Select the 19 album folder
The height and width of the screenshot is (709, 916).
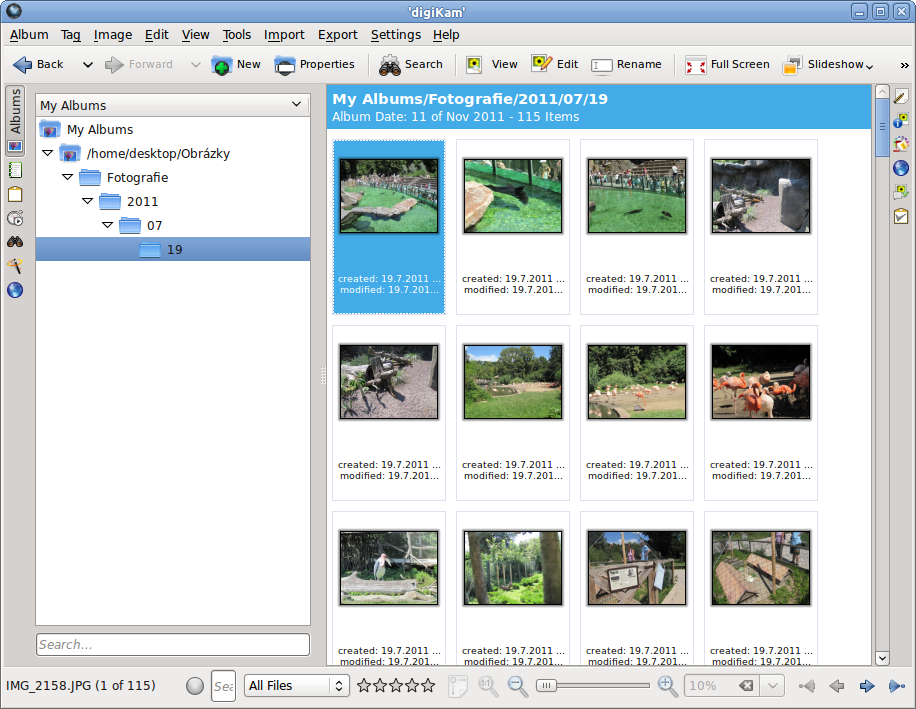point(173,249)
